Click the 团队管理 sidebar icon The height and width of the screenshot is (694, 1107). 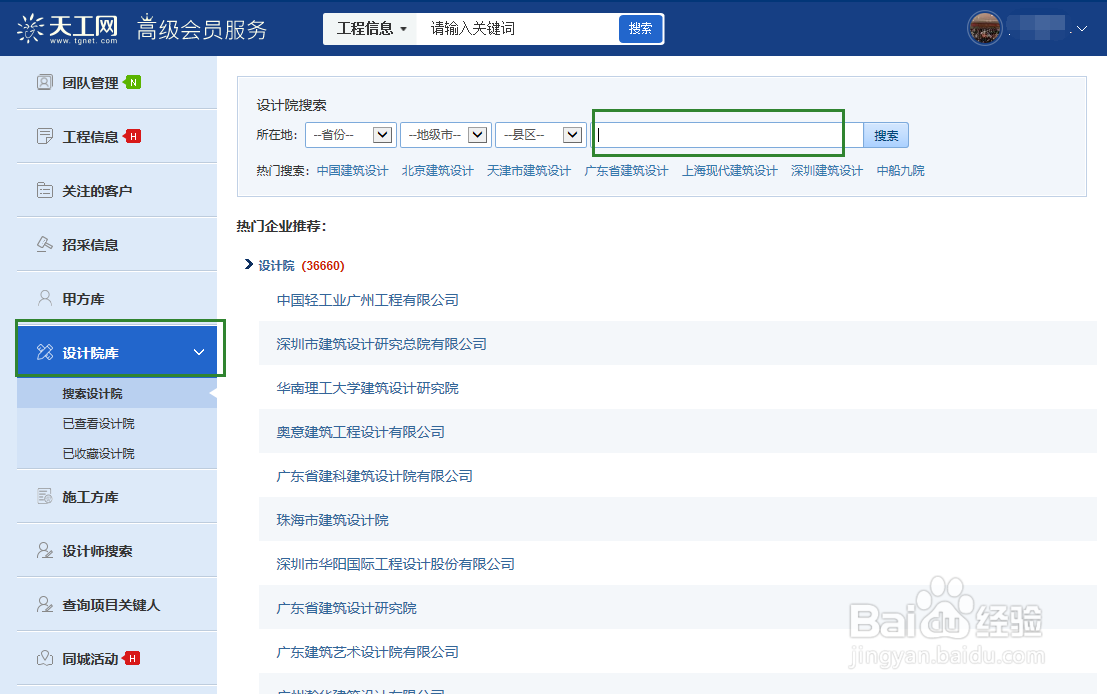click(x=44, y=83)
